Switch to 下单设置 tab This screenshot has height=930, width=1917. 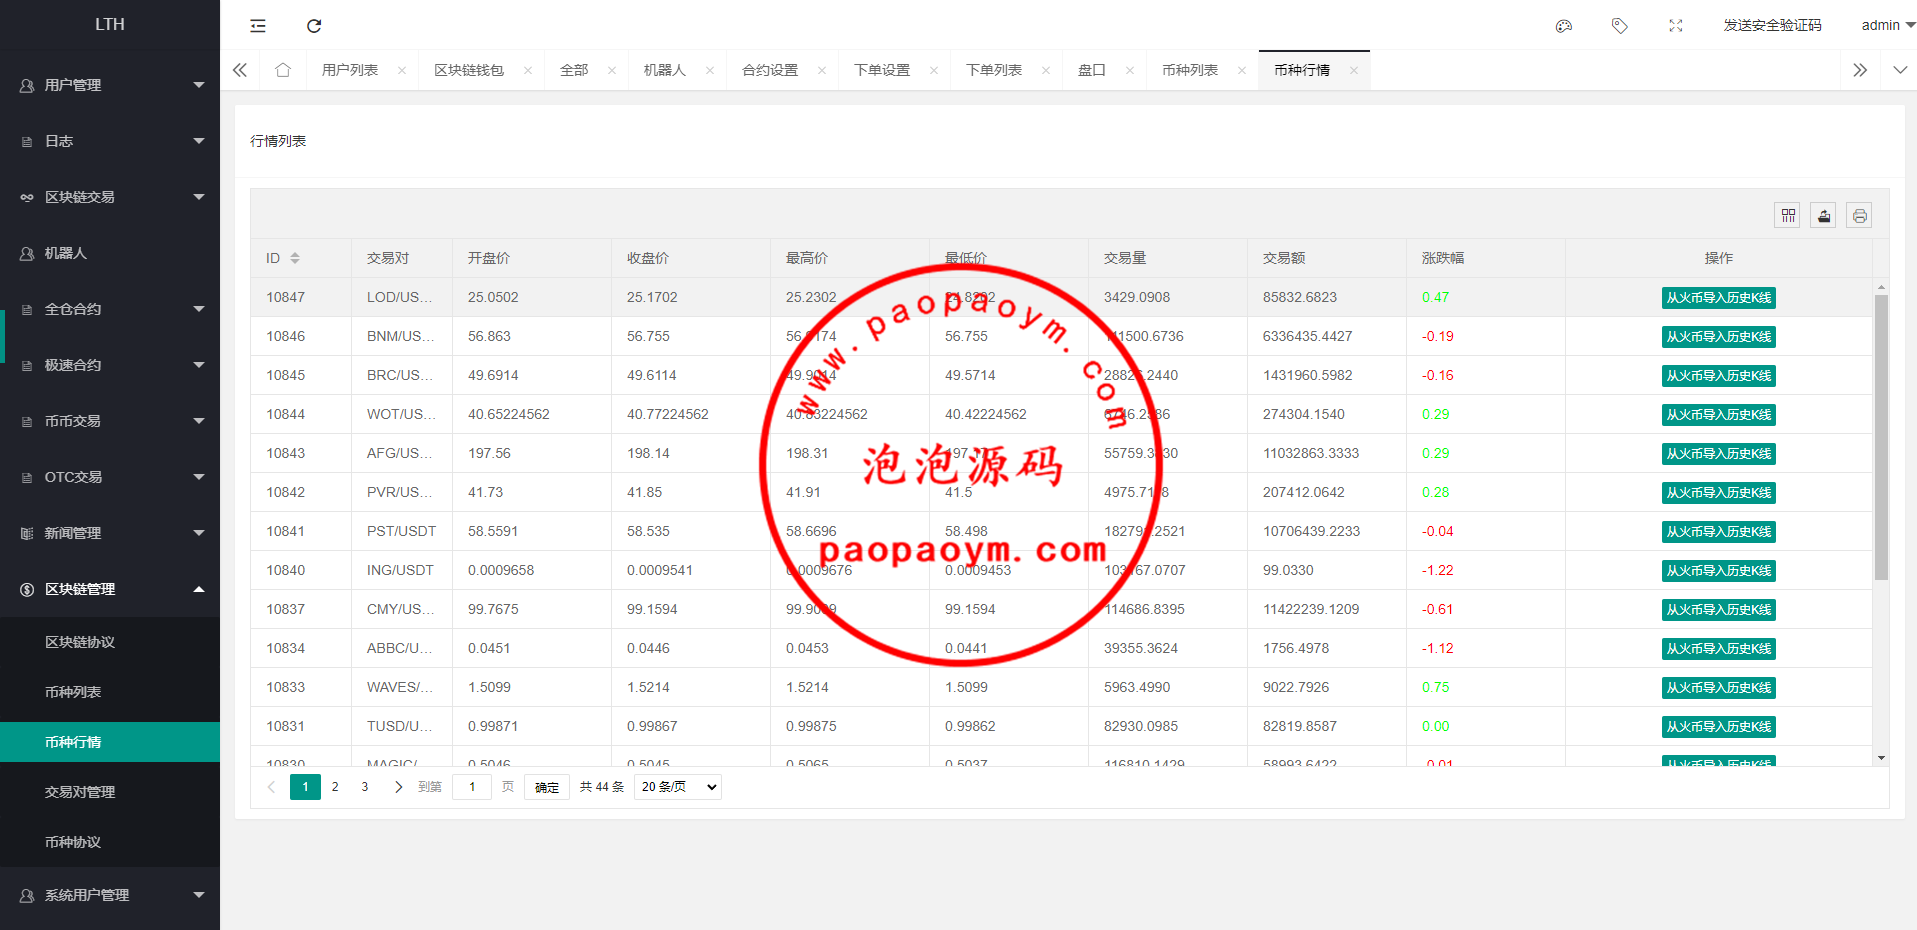[x=882, y=70]
